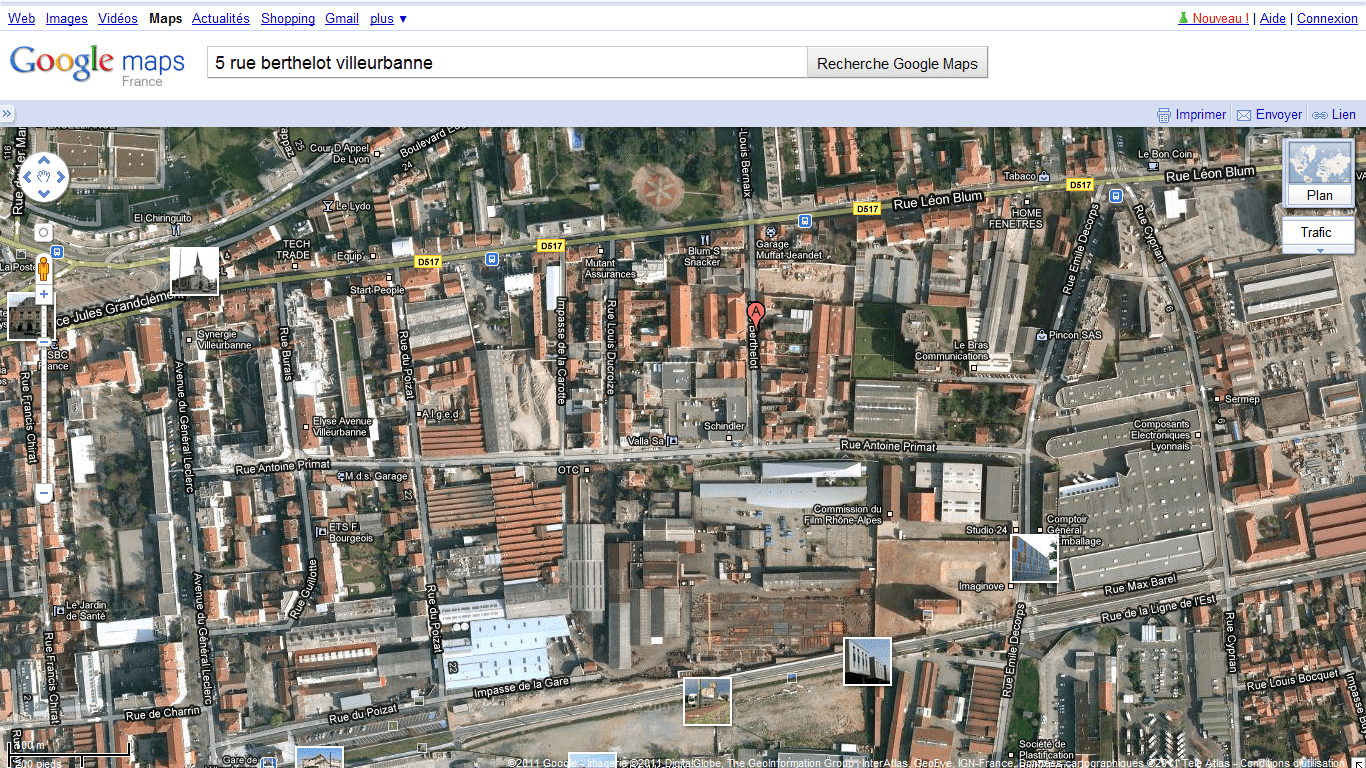1366x768 pixels.
Task: Click the Envoyer envelope icon
Action: 1244,115
